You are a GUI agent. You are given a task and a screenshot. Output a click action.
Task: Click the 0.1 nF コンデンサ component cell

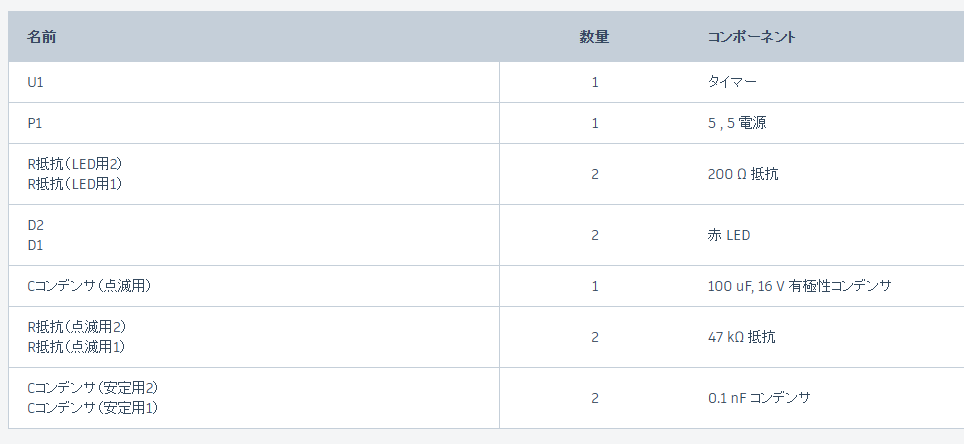pos(759,398)
